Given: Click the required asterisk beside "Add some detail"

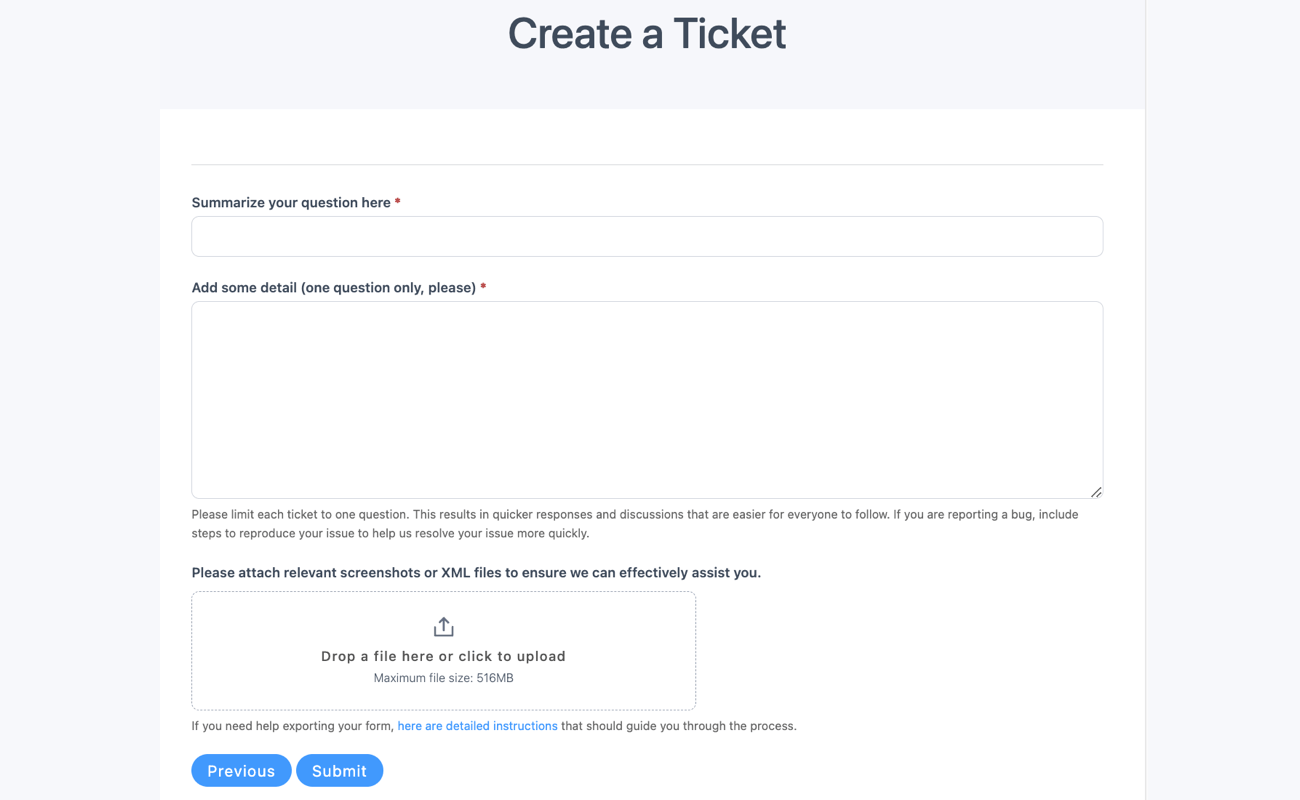Looking at the screenshot, I should 483,287.
